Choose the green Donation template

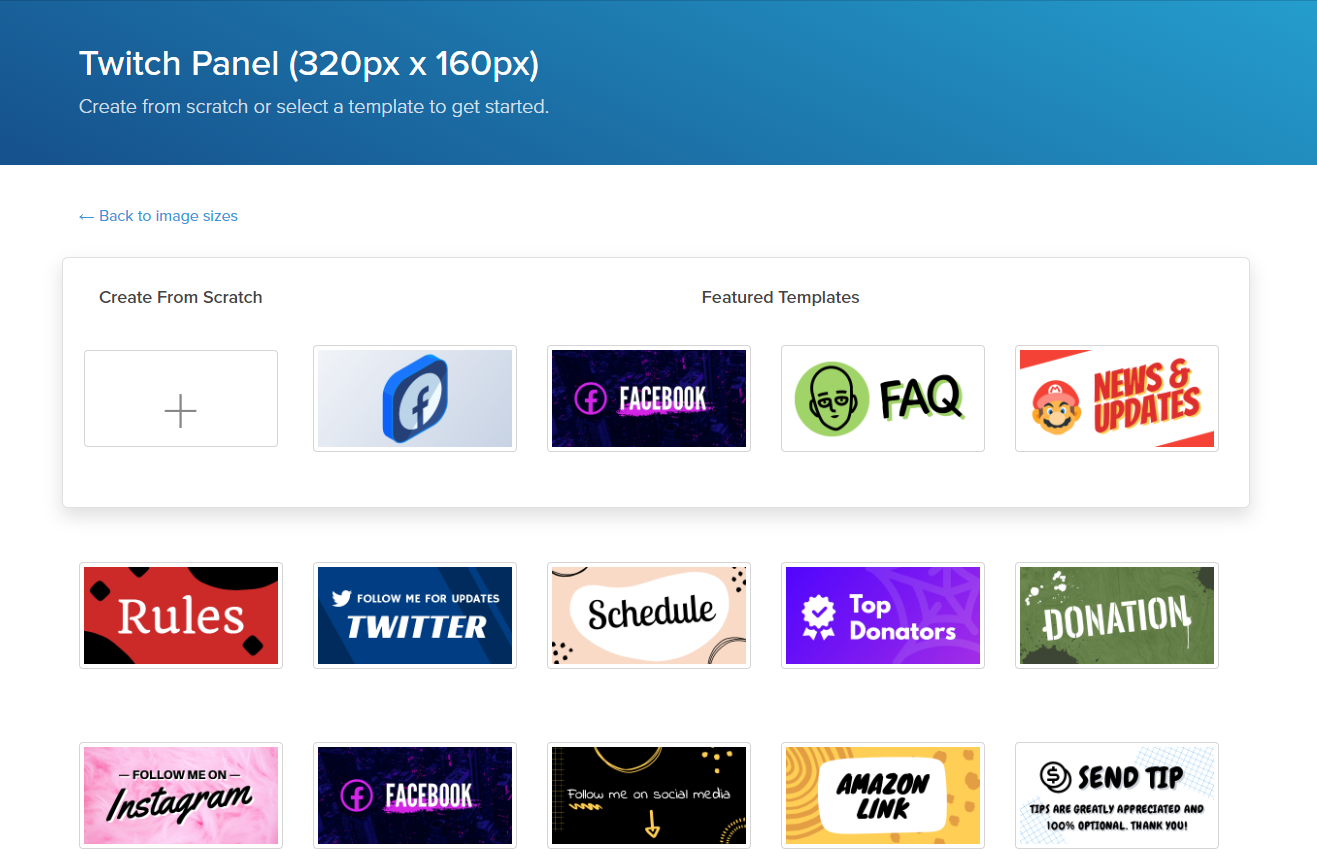coord(1116,615)
